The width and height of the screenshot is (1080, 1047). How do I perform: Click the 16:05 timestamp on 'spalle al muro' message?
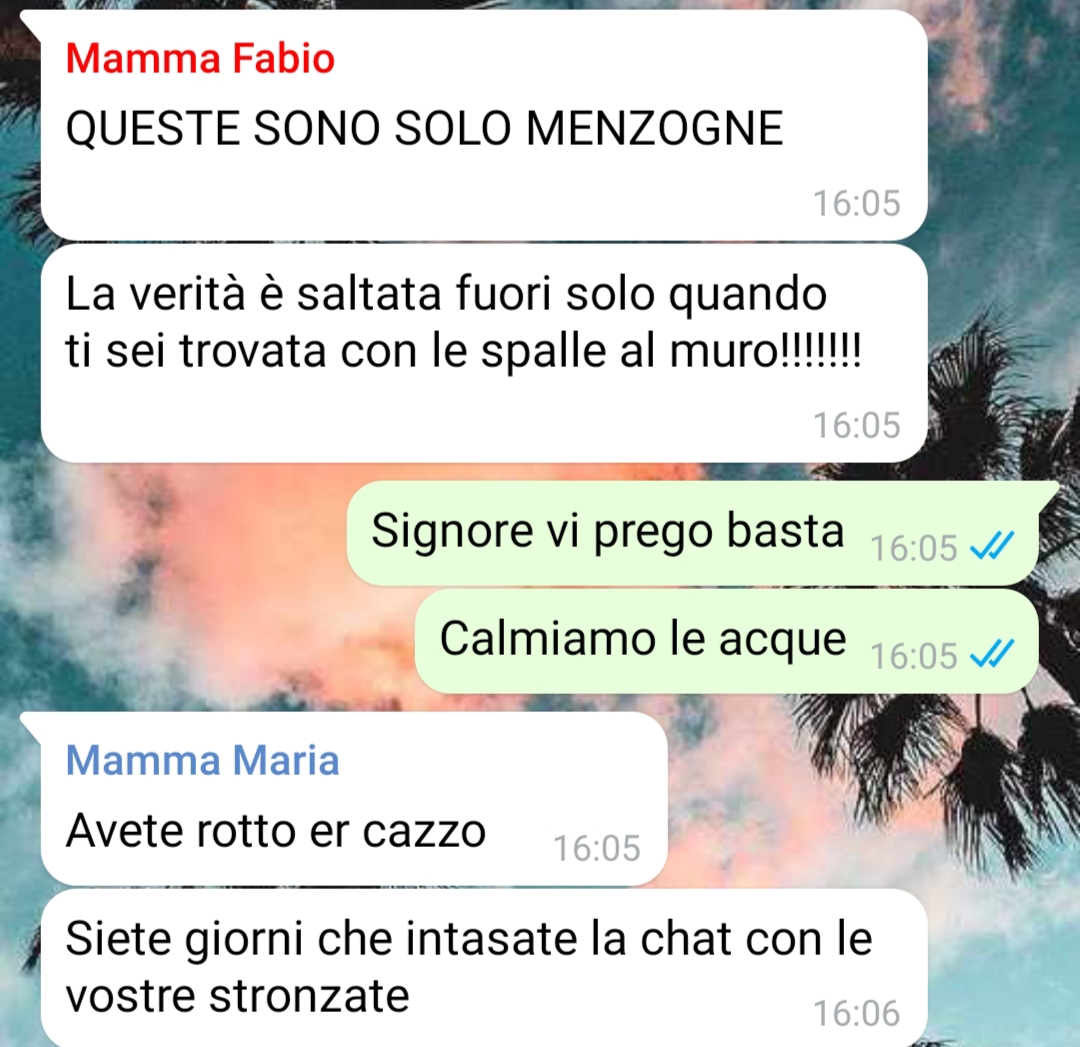857,425
